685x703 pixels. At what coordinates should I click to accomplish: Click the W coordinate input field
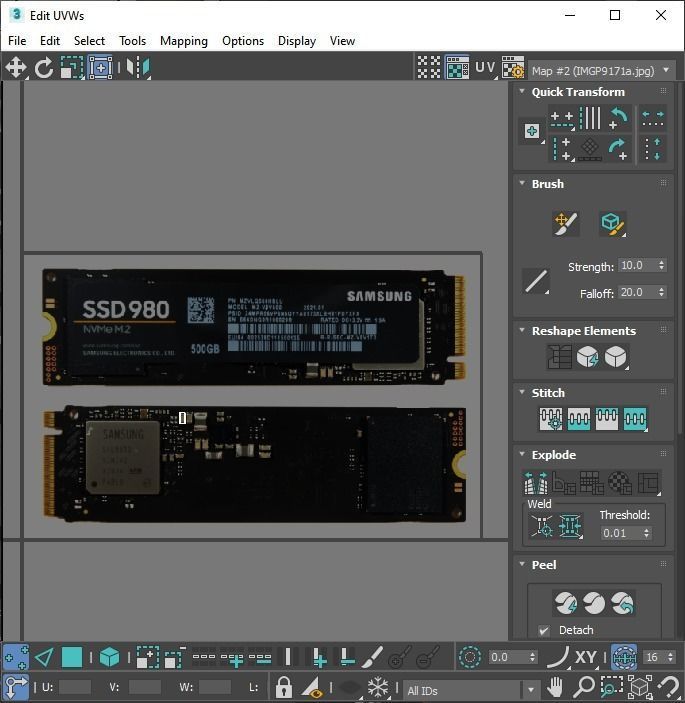[x=215, y=687]
